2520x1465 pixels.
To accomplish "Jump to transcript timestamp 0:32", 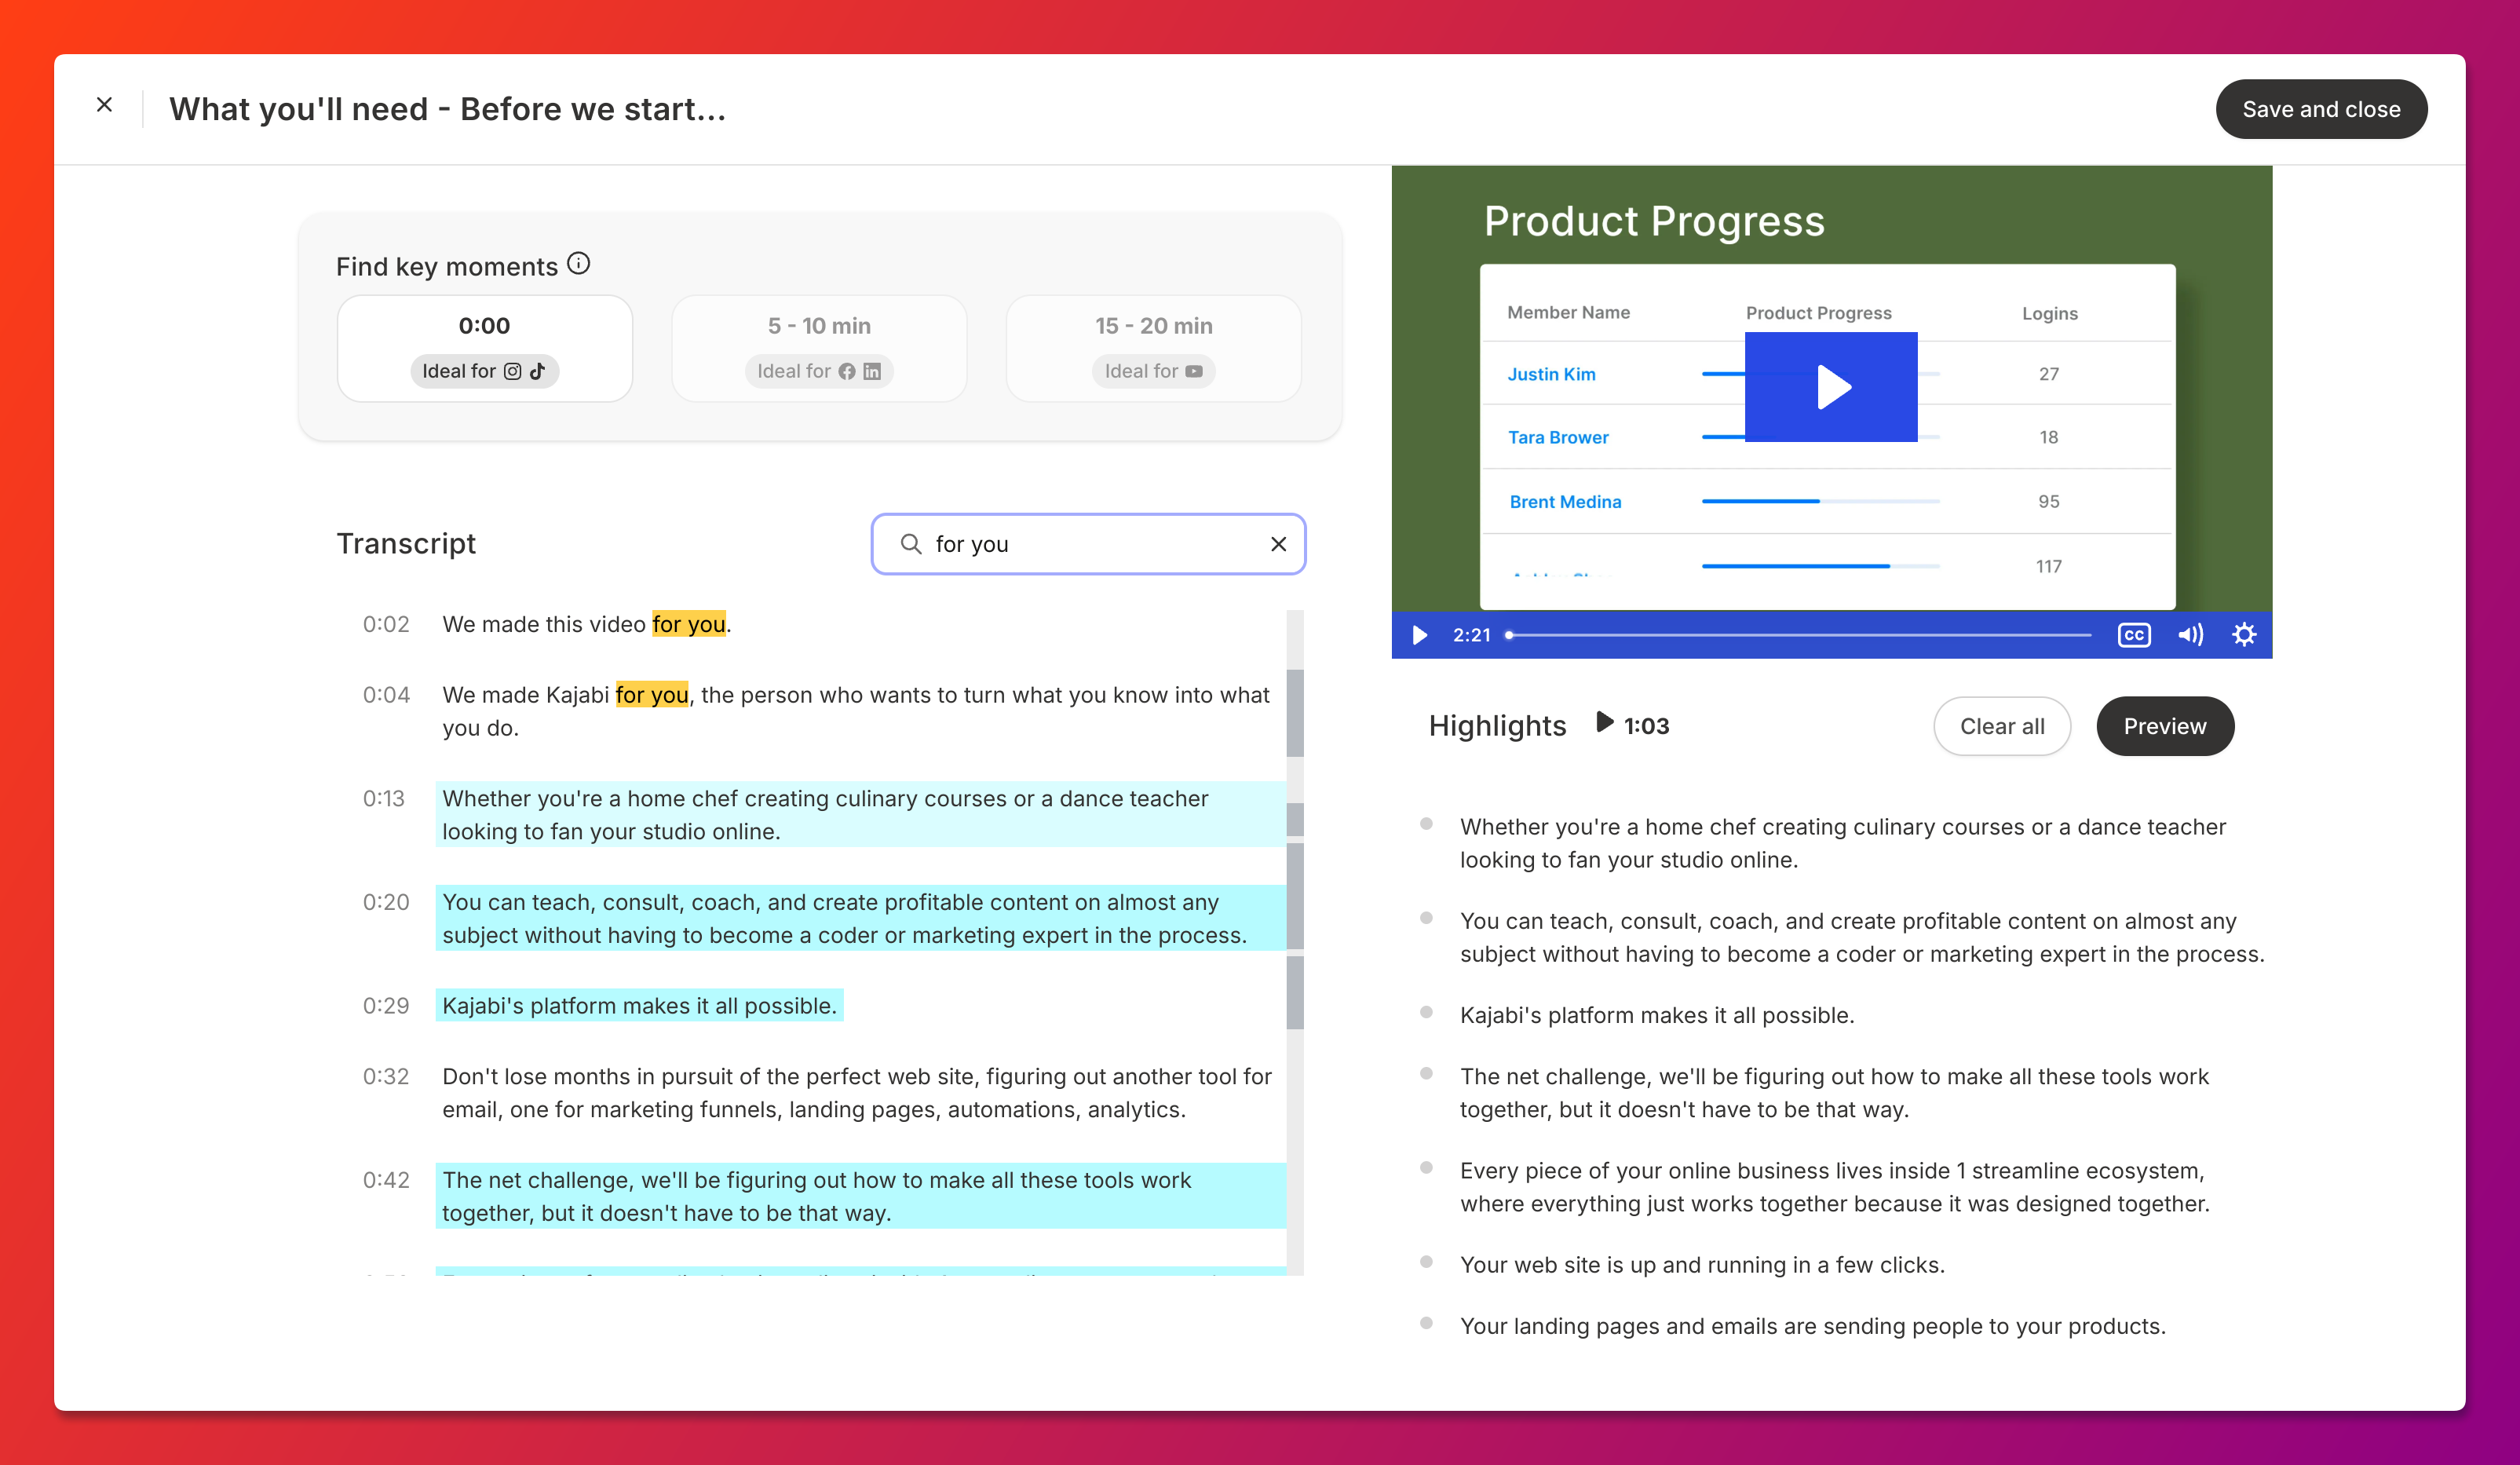I will (x=385, y=1076).
